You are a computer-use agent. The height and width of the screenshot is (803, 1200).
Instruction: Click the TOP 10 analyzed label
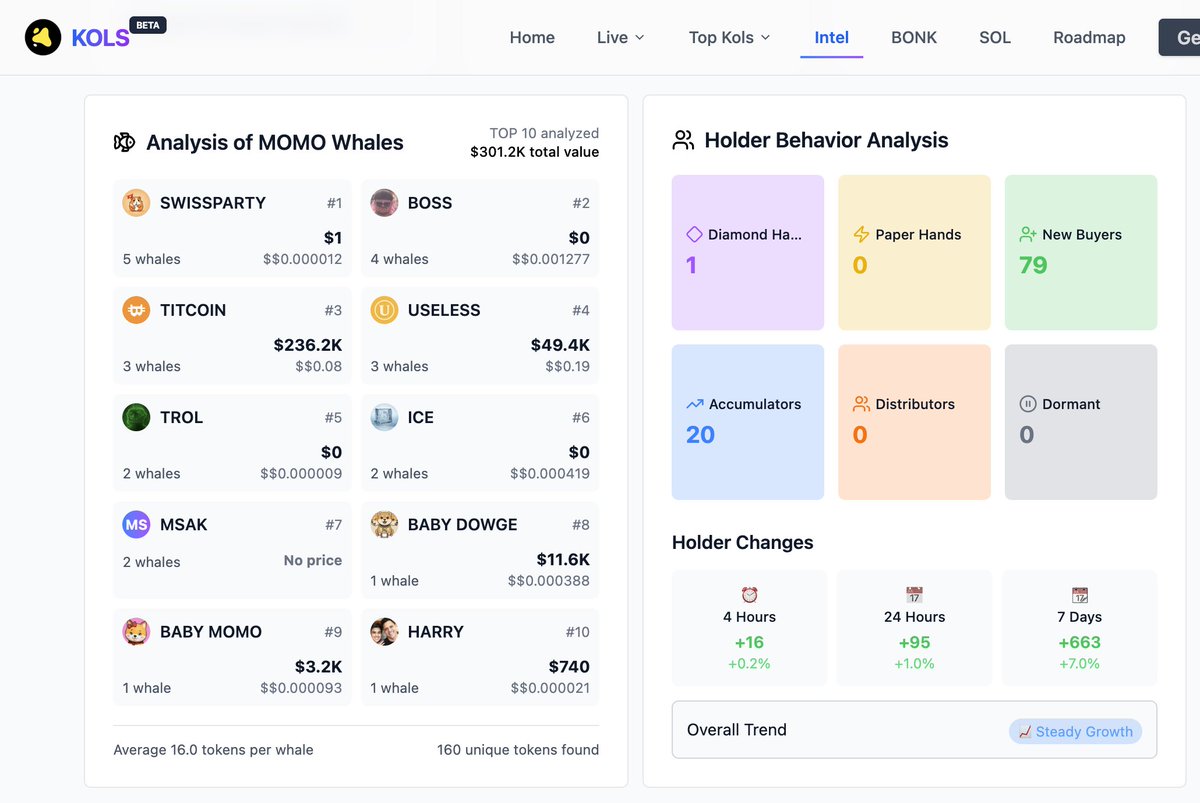coord(544,133)
